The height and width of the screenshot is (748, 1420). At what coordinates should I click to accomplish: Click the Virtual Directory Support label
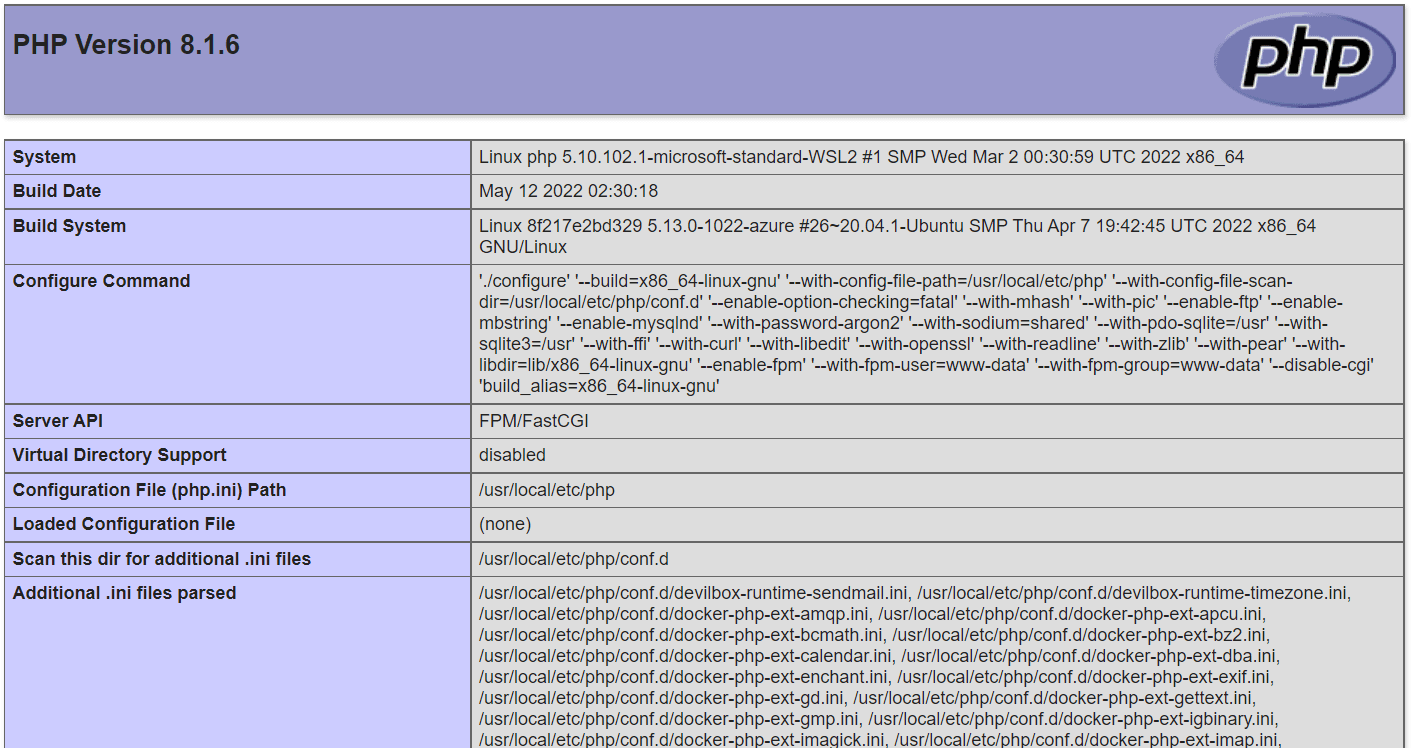click(x=119, y=455)
